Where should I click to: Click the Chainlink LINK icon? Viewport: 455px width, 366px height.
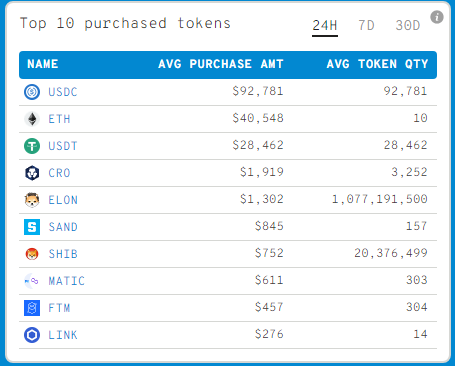click(x=32, y=335)
